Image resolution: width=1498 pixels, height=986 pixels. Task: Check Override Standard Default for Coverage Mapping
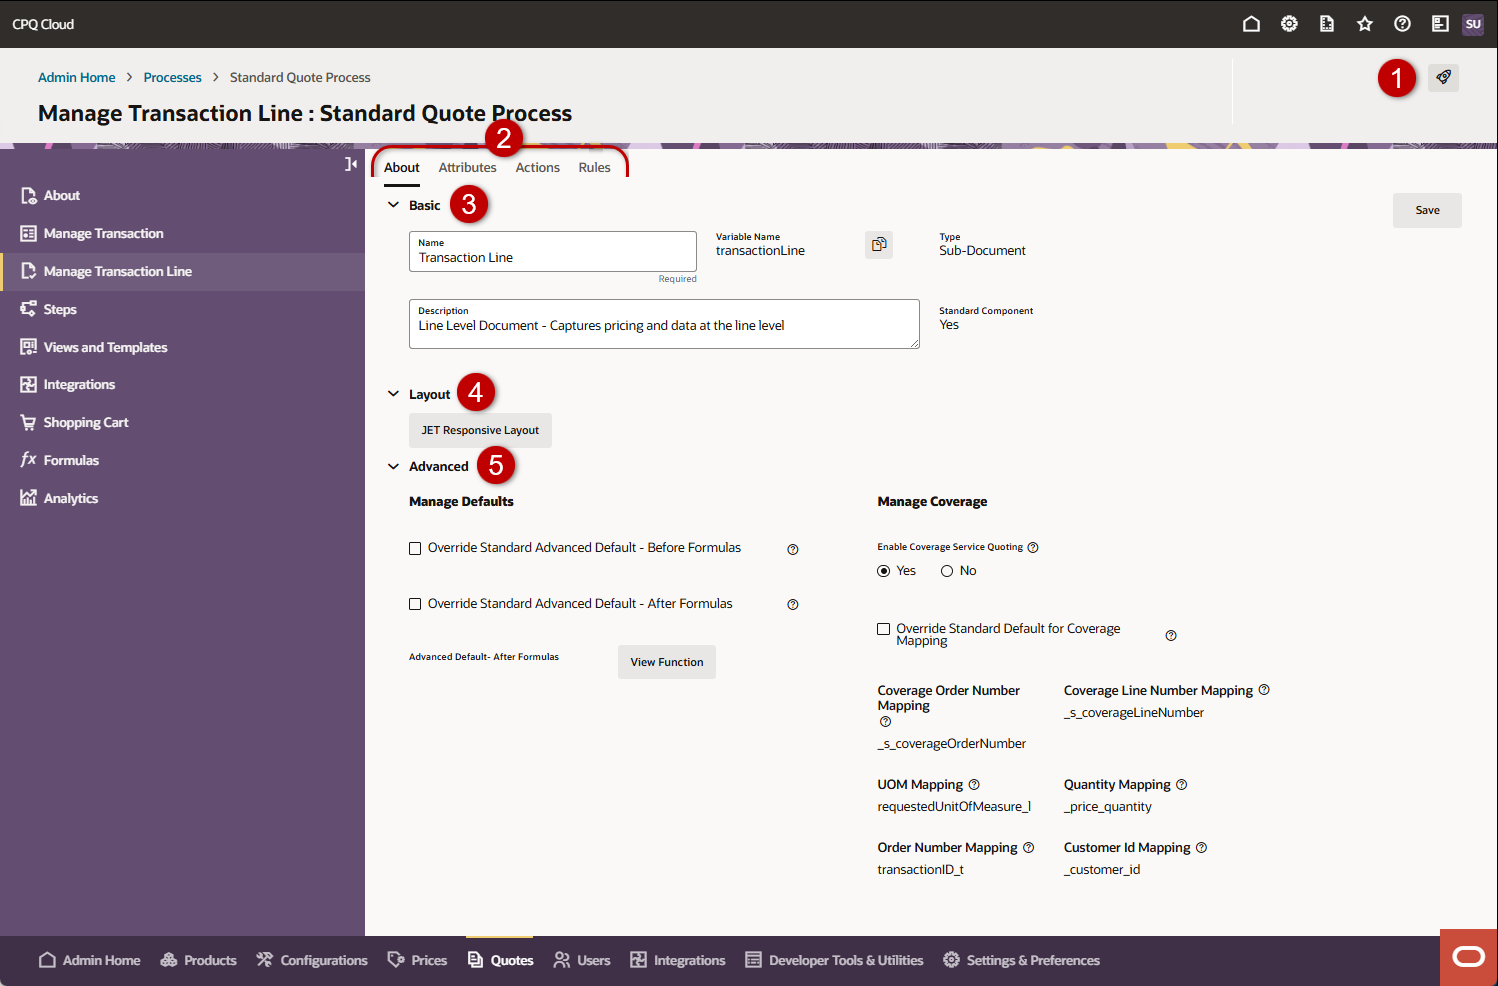883,628
